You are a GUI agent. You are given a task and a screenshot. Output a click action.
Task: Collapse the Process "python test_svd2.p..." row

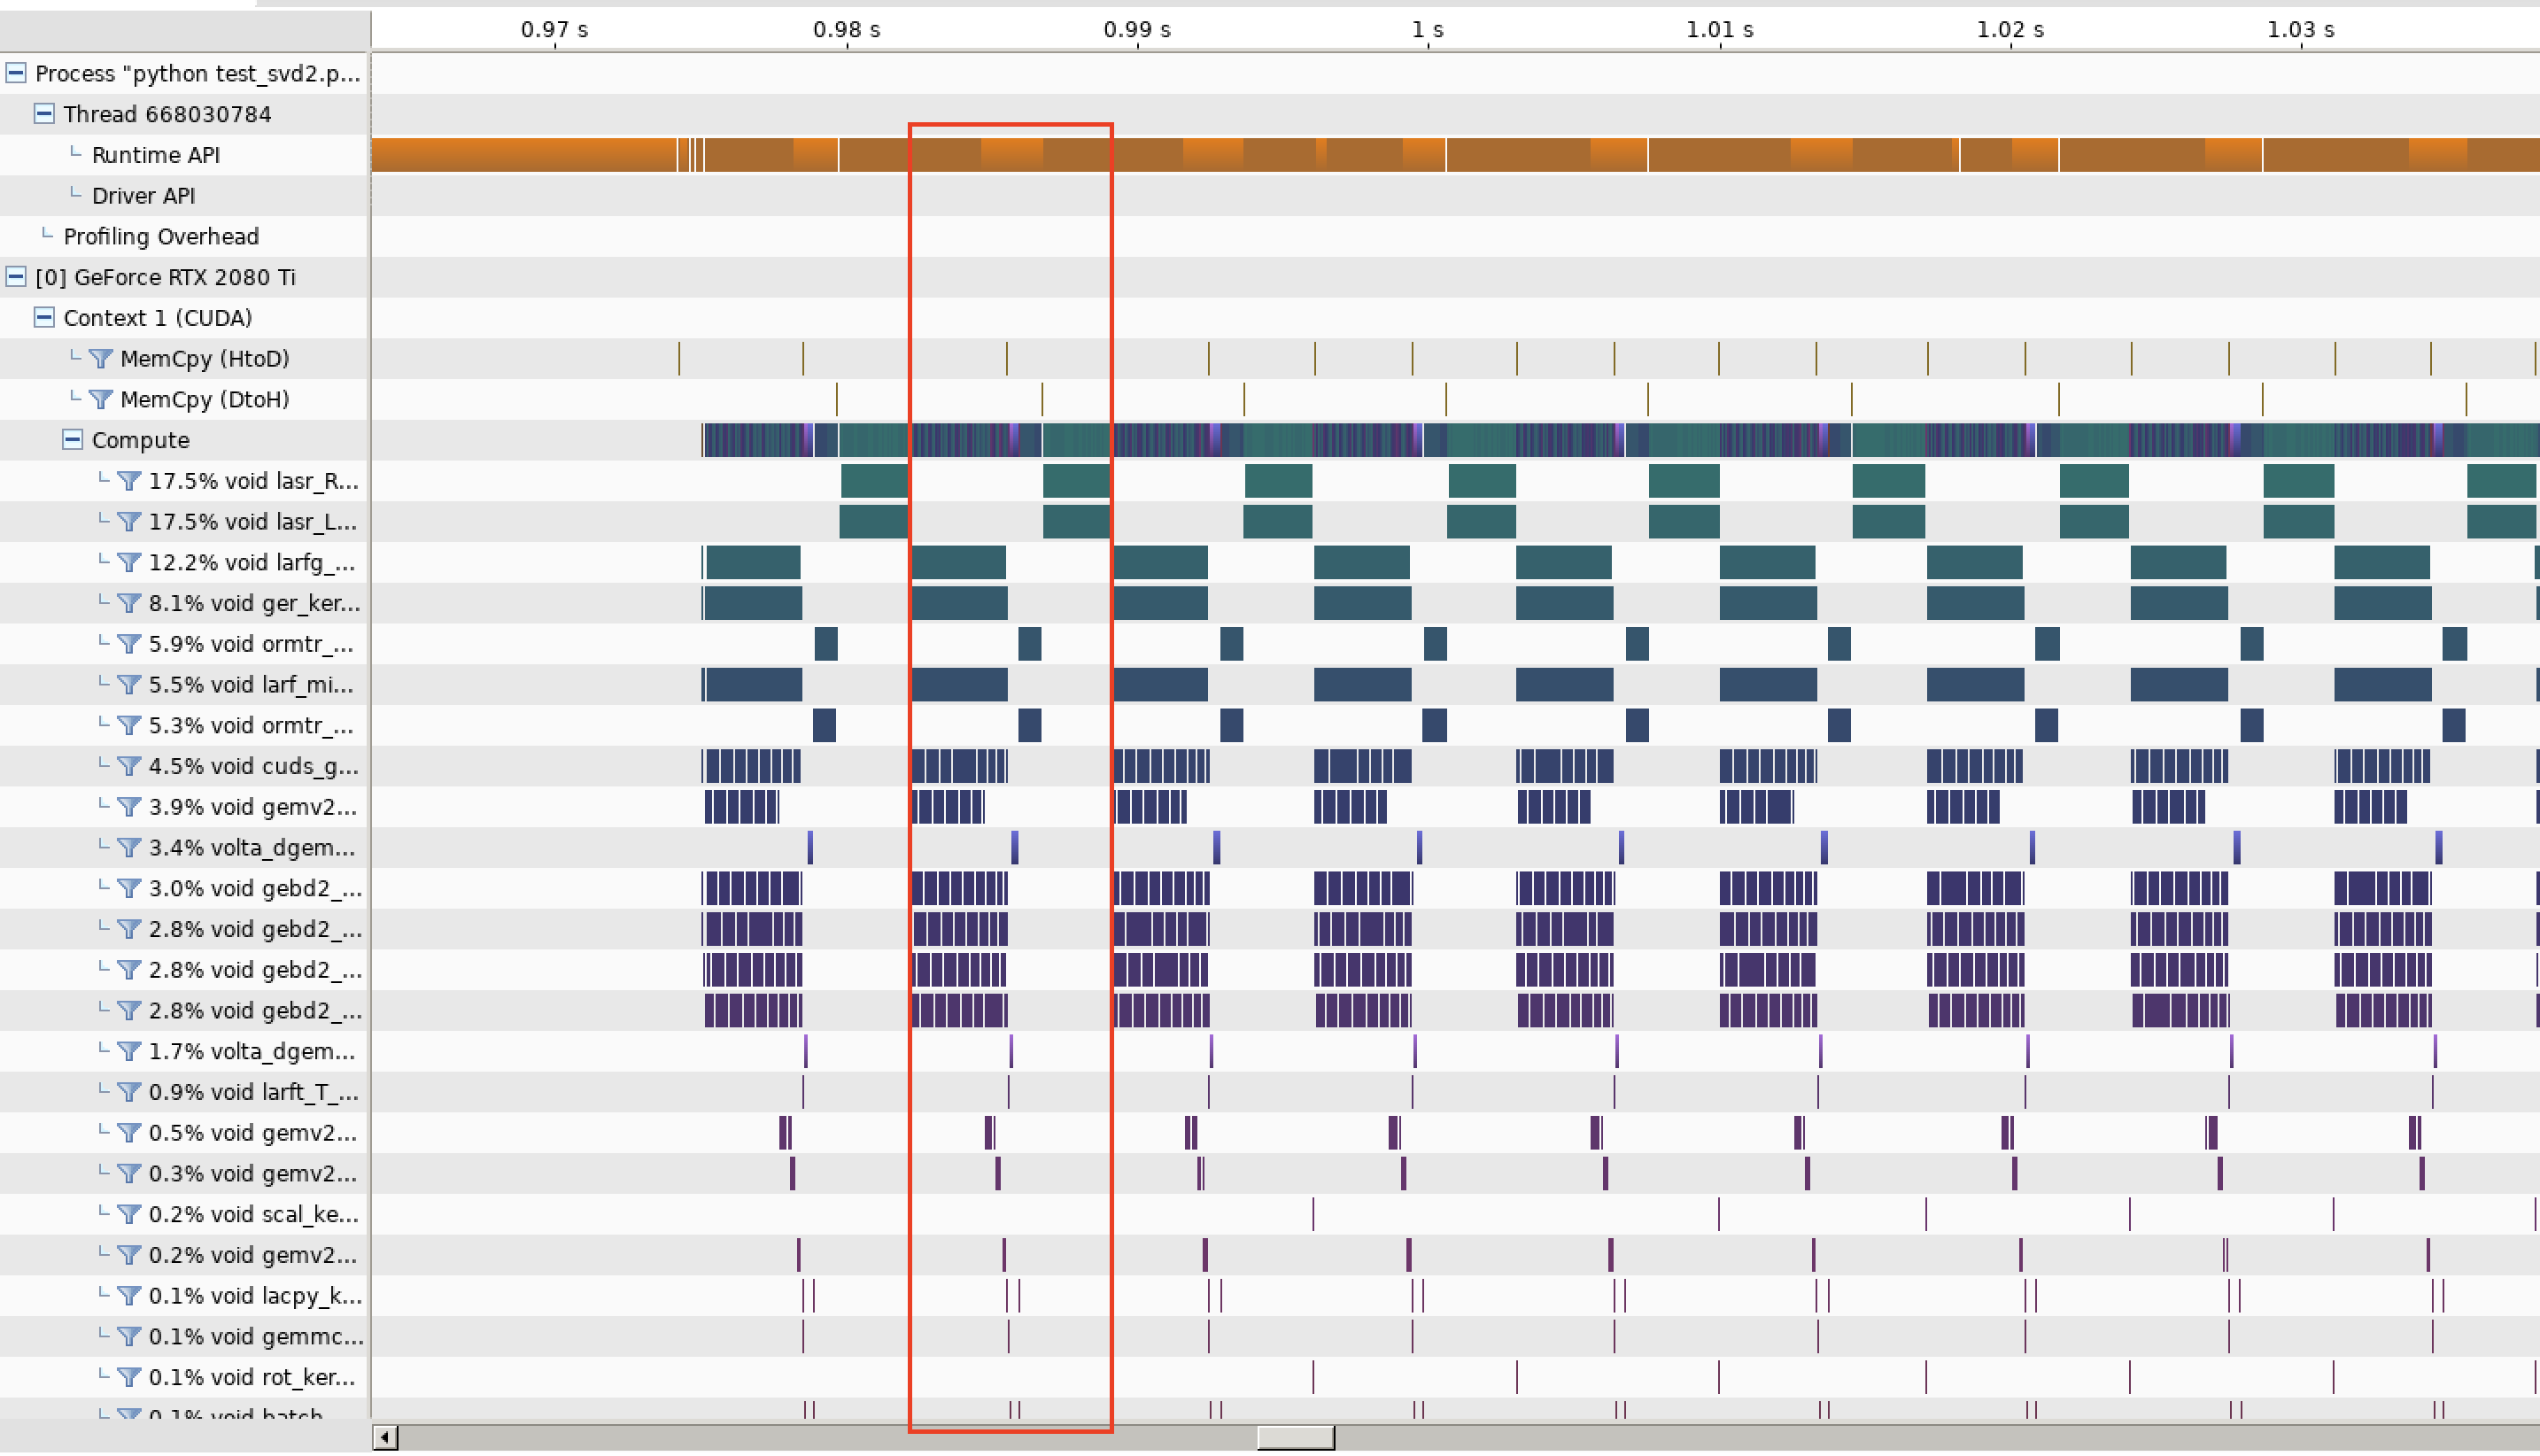16,73
